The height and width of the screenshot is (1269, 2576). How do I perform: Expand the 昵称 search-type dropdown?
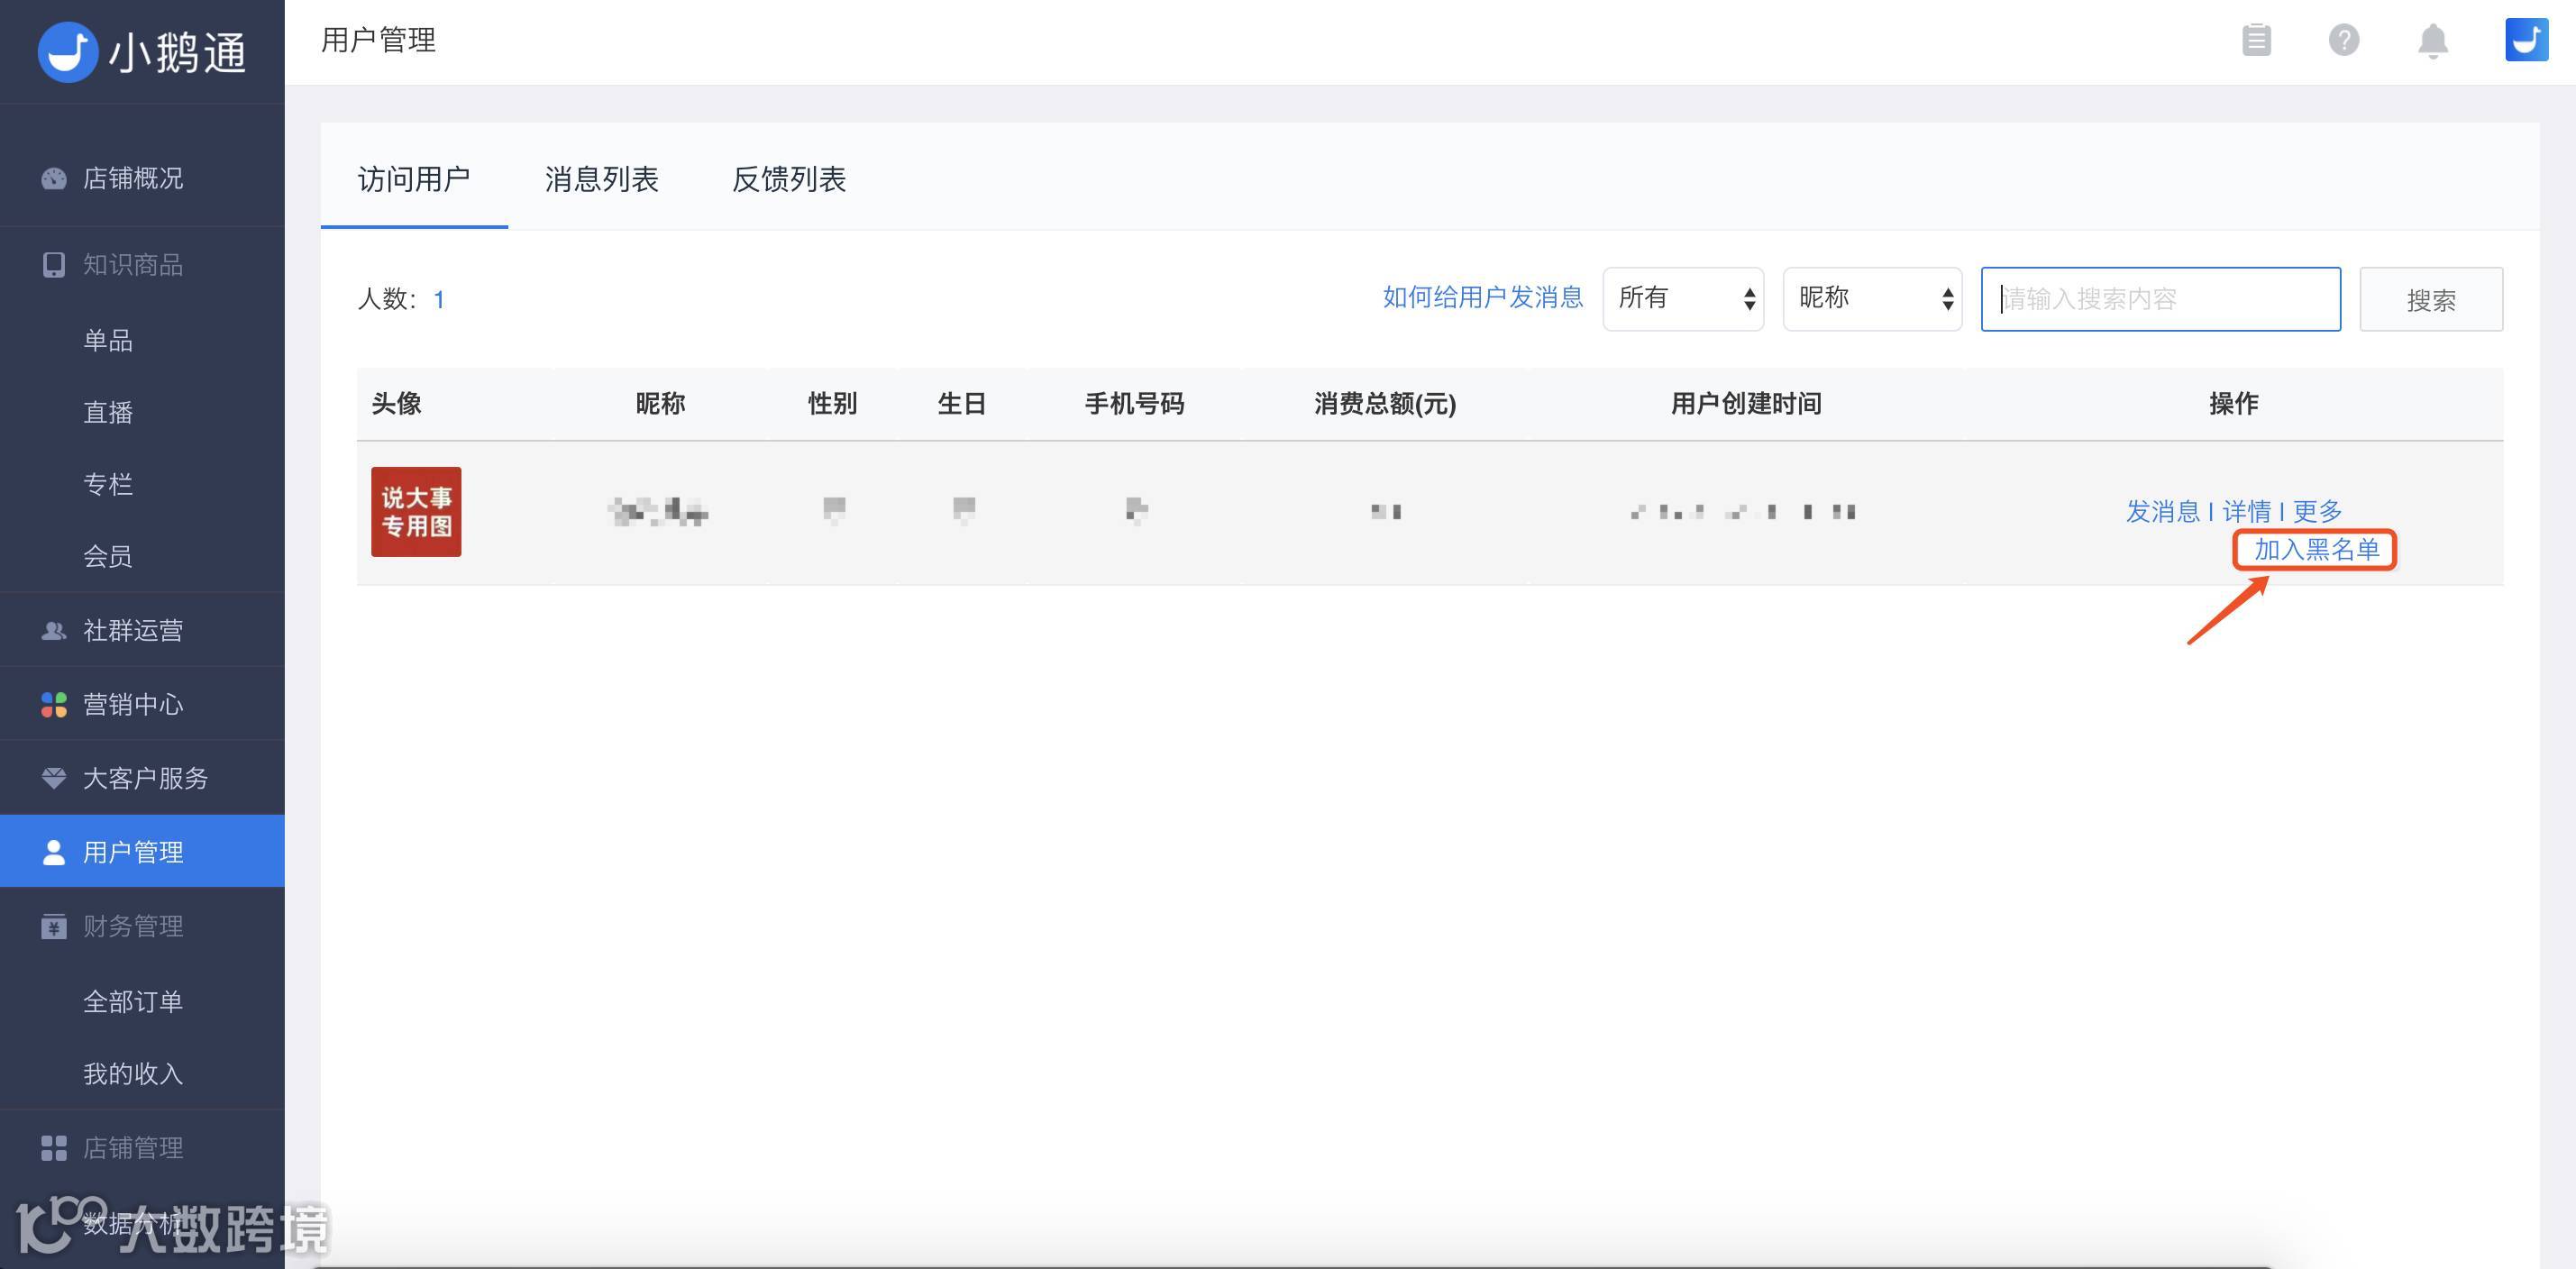click(x=1871, y=298)
